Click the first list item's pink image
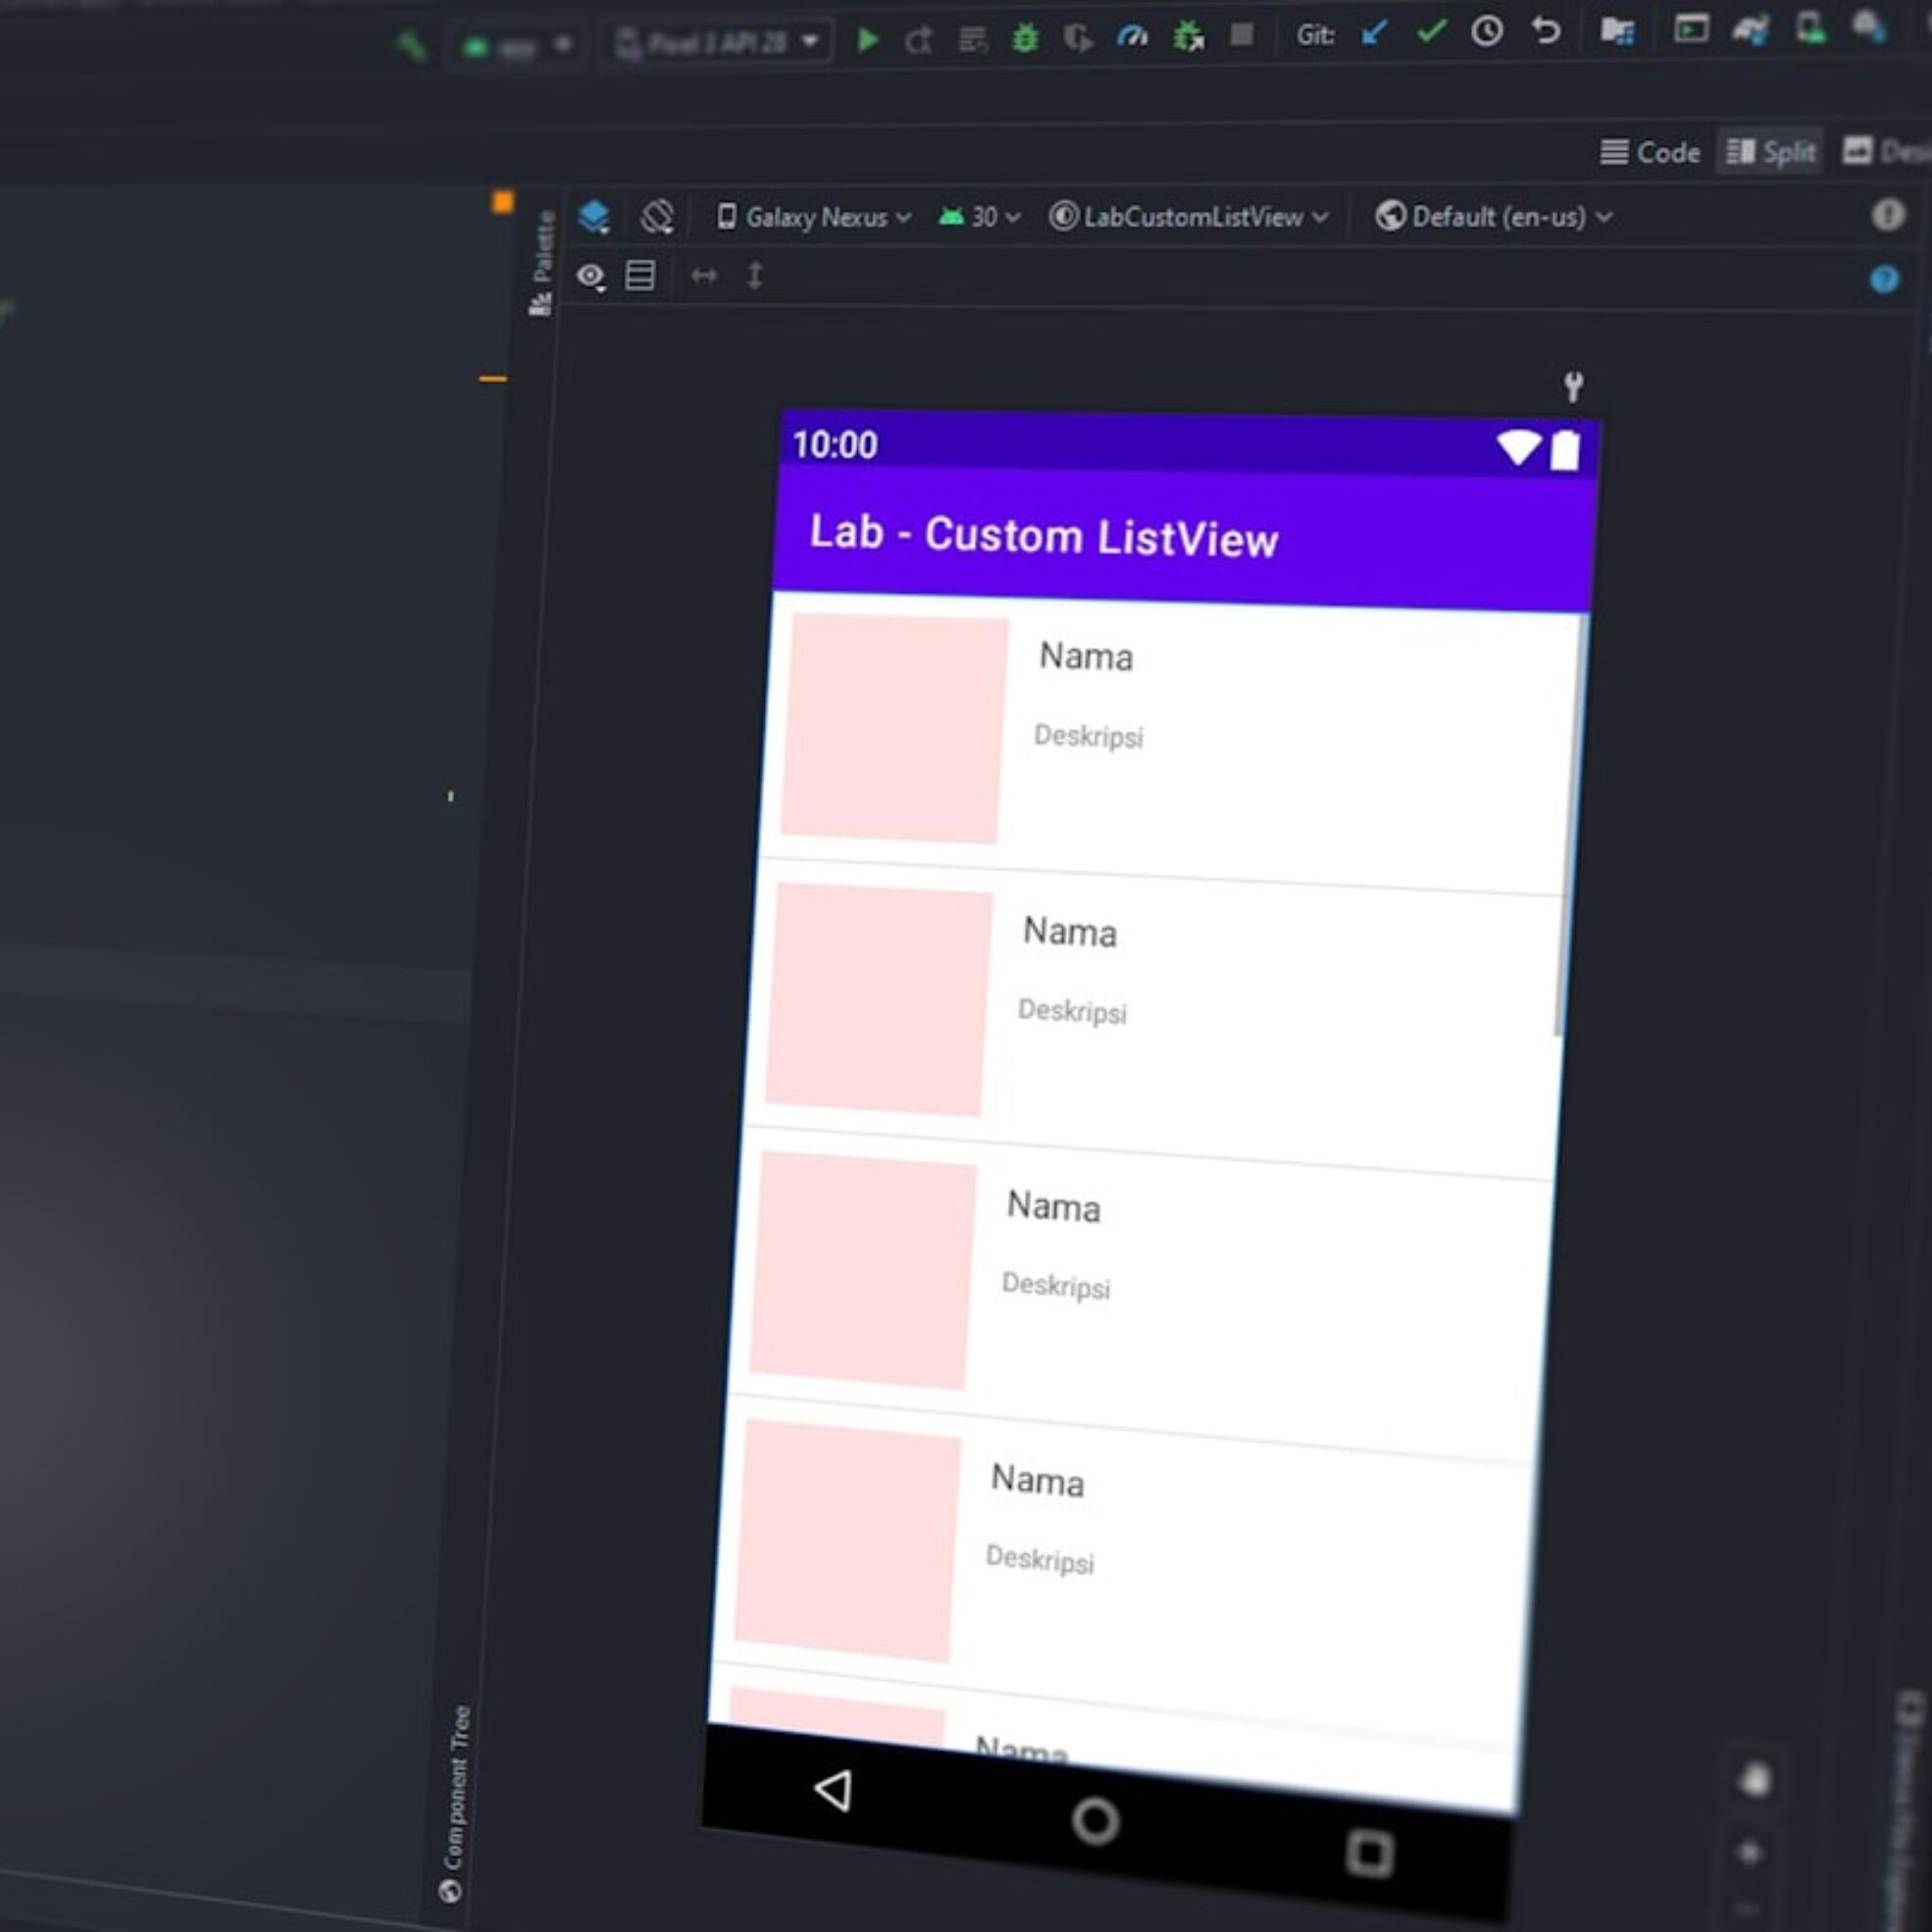 [895, 728]
